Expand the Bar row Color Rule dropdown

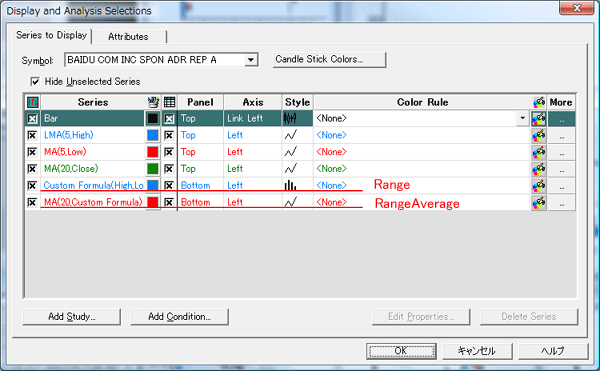click(523, 118)
